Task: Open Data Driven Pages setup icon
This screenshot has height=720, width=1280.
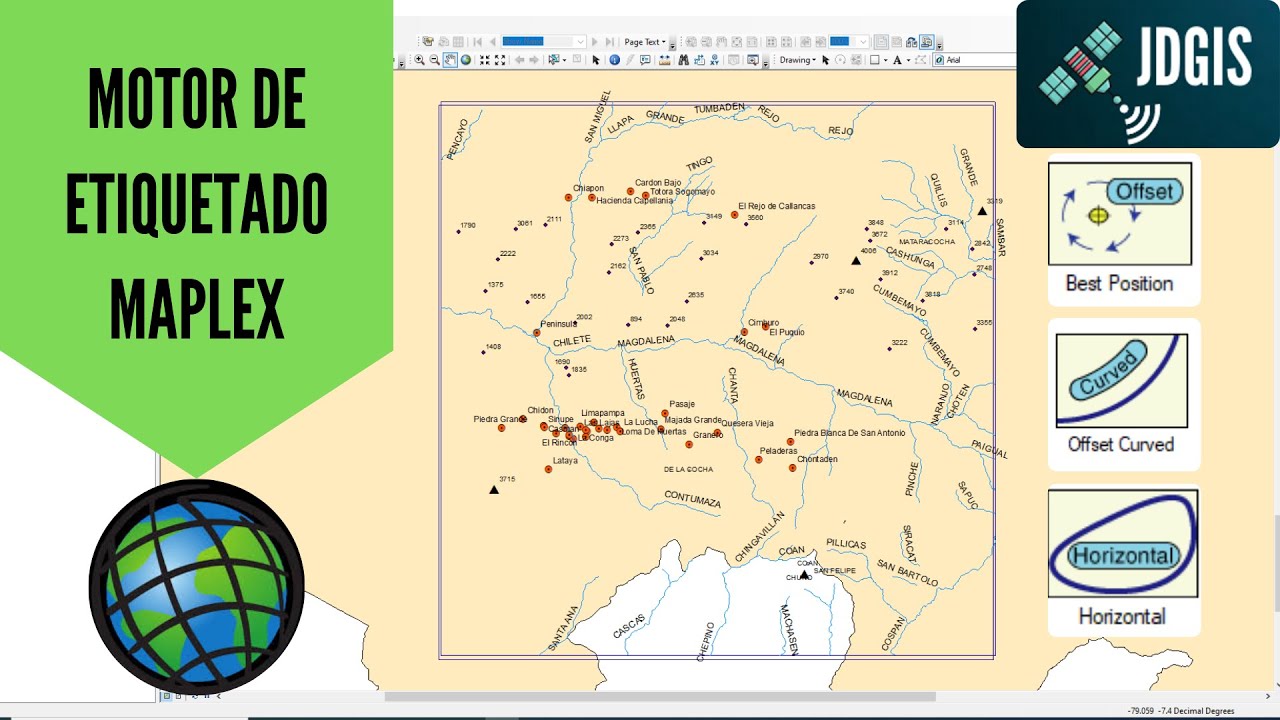Action: (428, 42)
